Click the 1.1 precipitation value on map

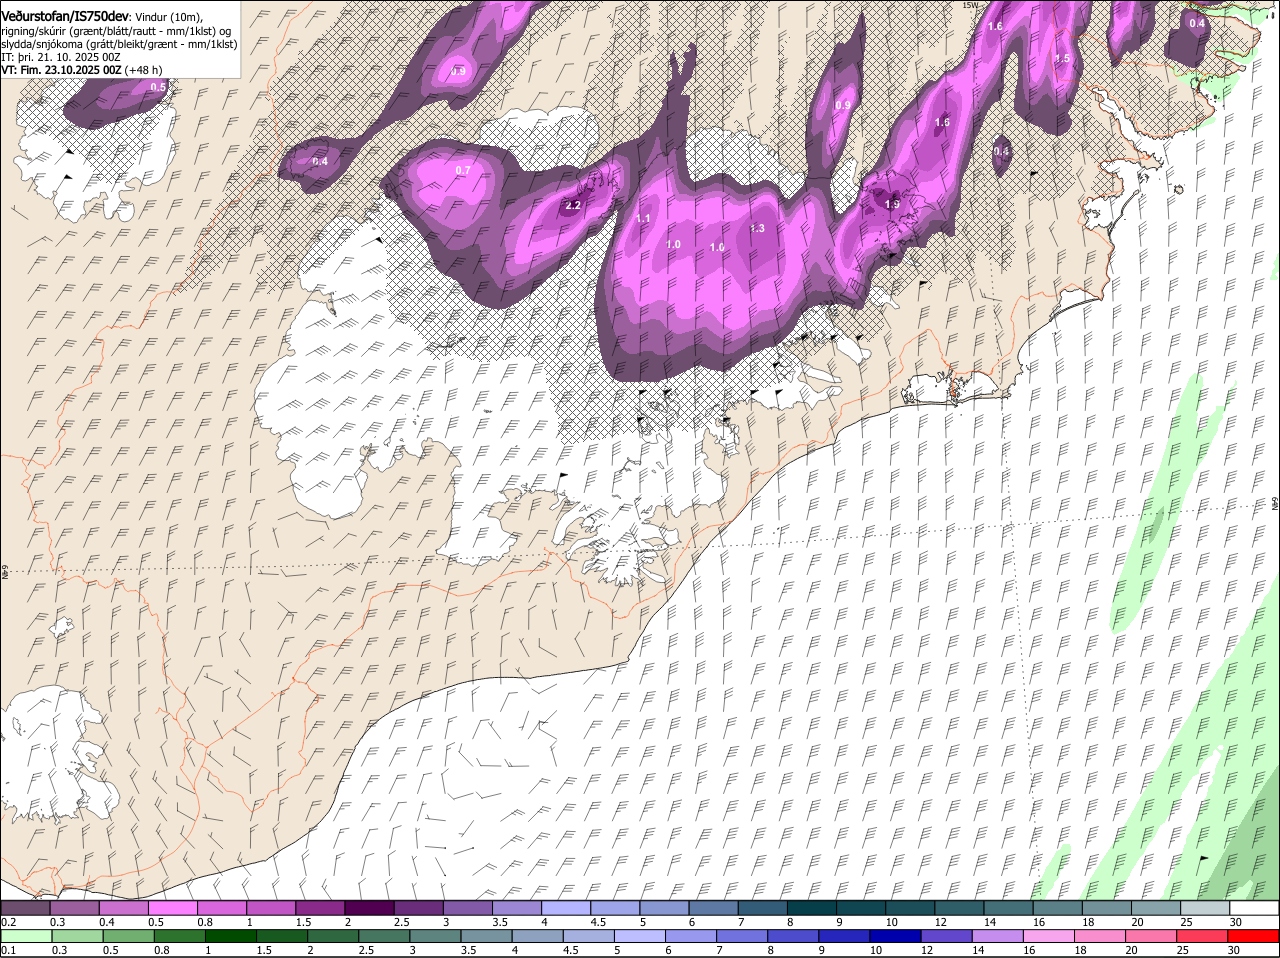tap(644, 218)
